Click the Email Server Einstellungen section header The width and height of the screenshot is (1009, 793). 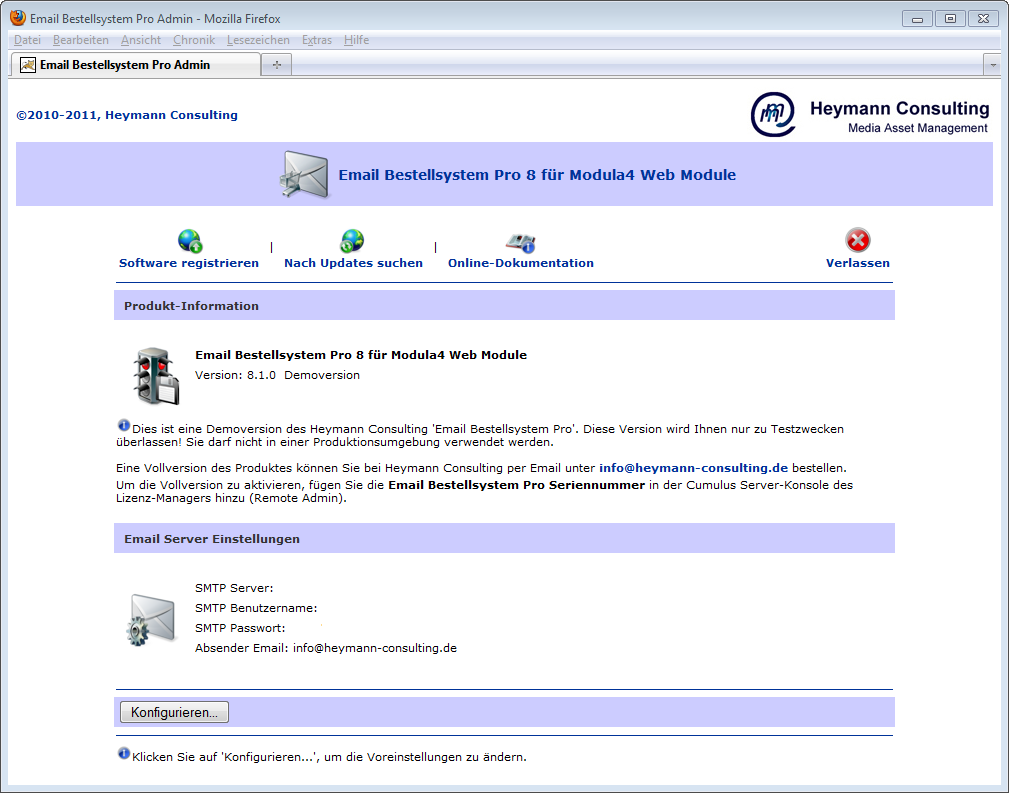[504, 538]
